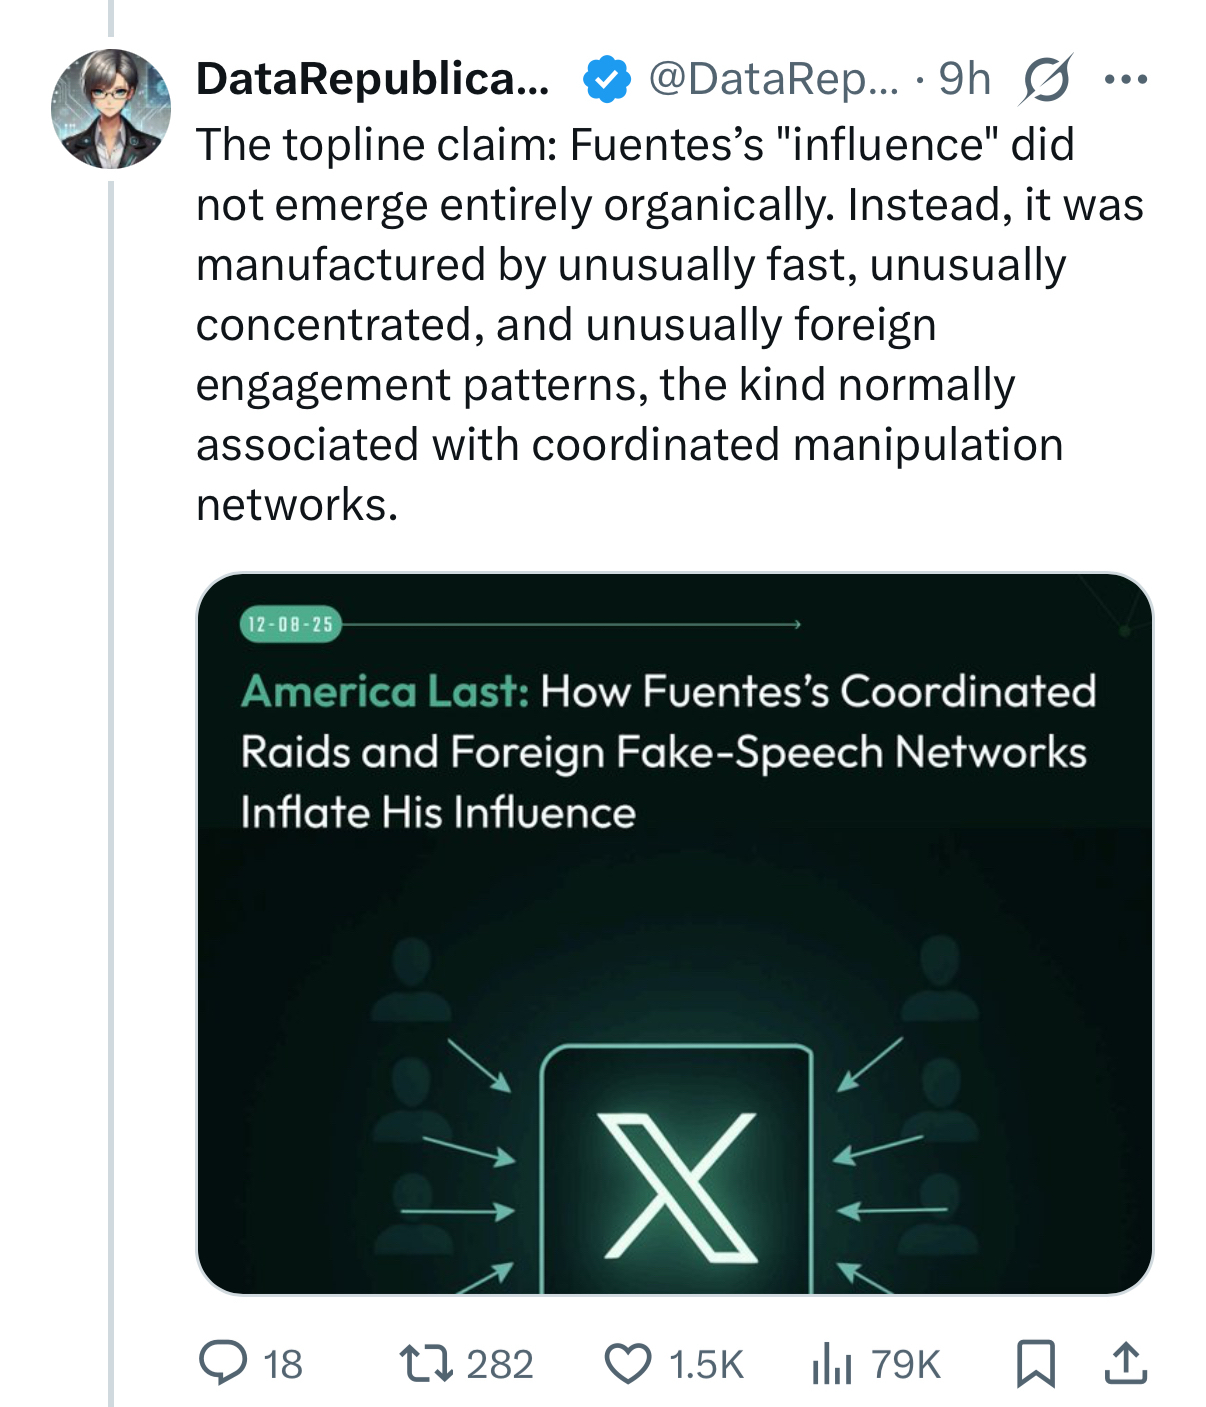The image size is (1206, 1407).
Task: Bookmark this post
Action: click(1035, 1363)
